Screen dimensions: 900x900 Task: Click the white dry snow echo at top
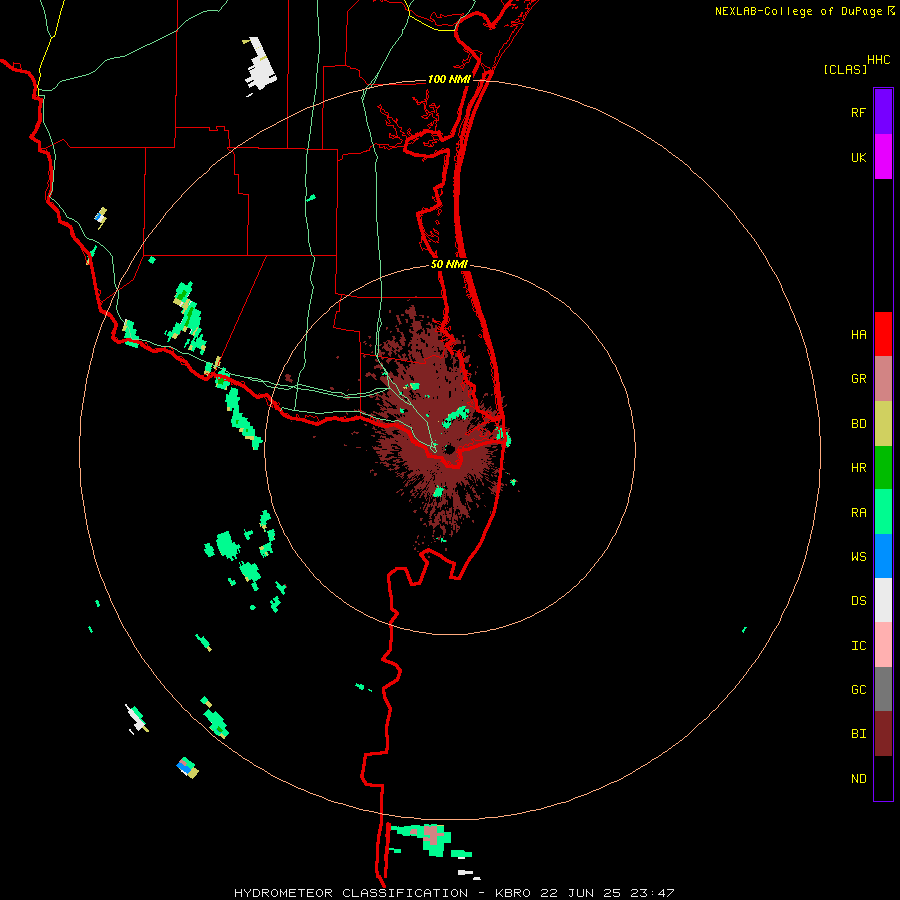[261, 63]
